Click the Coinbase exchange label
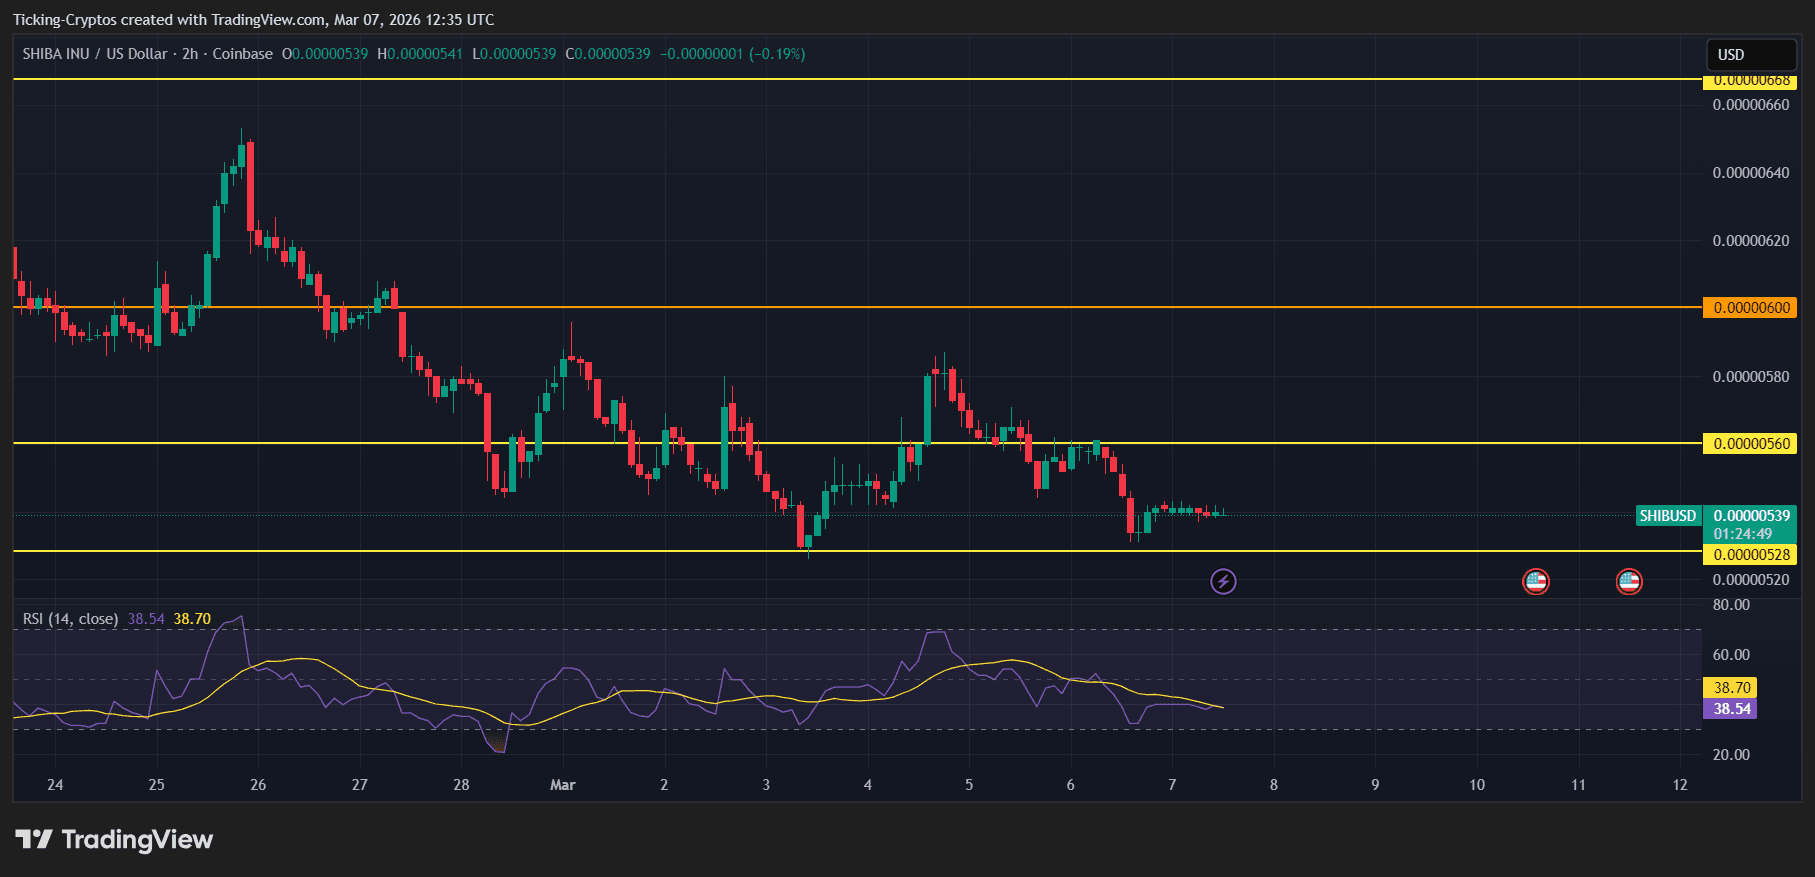The image size is (1815, 877). tap(243, 54)
